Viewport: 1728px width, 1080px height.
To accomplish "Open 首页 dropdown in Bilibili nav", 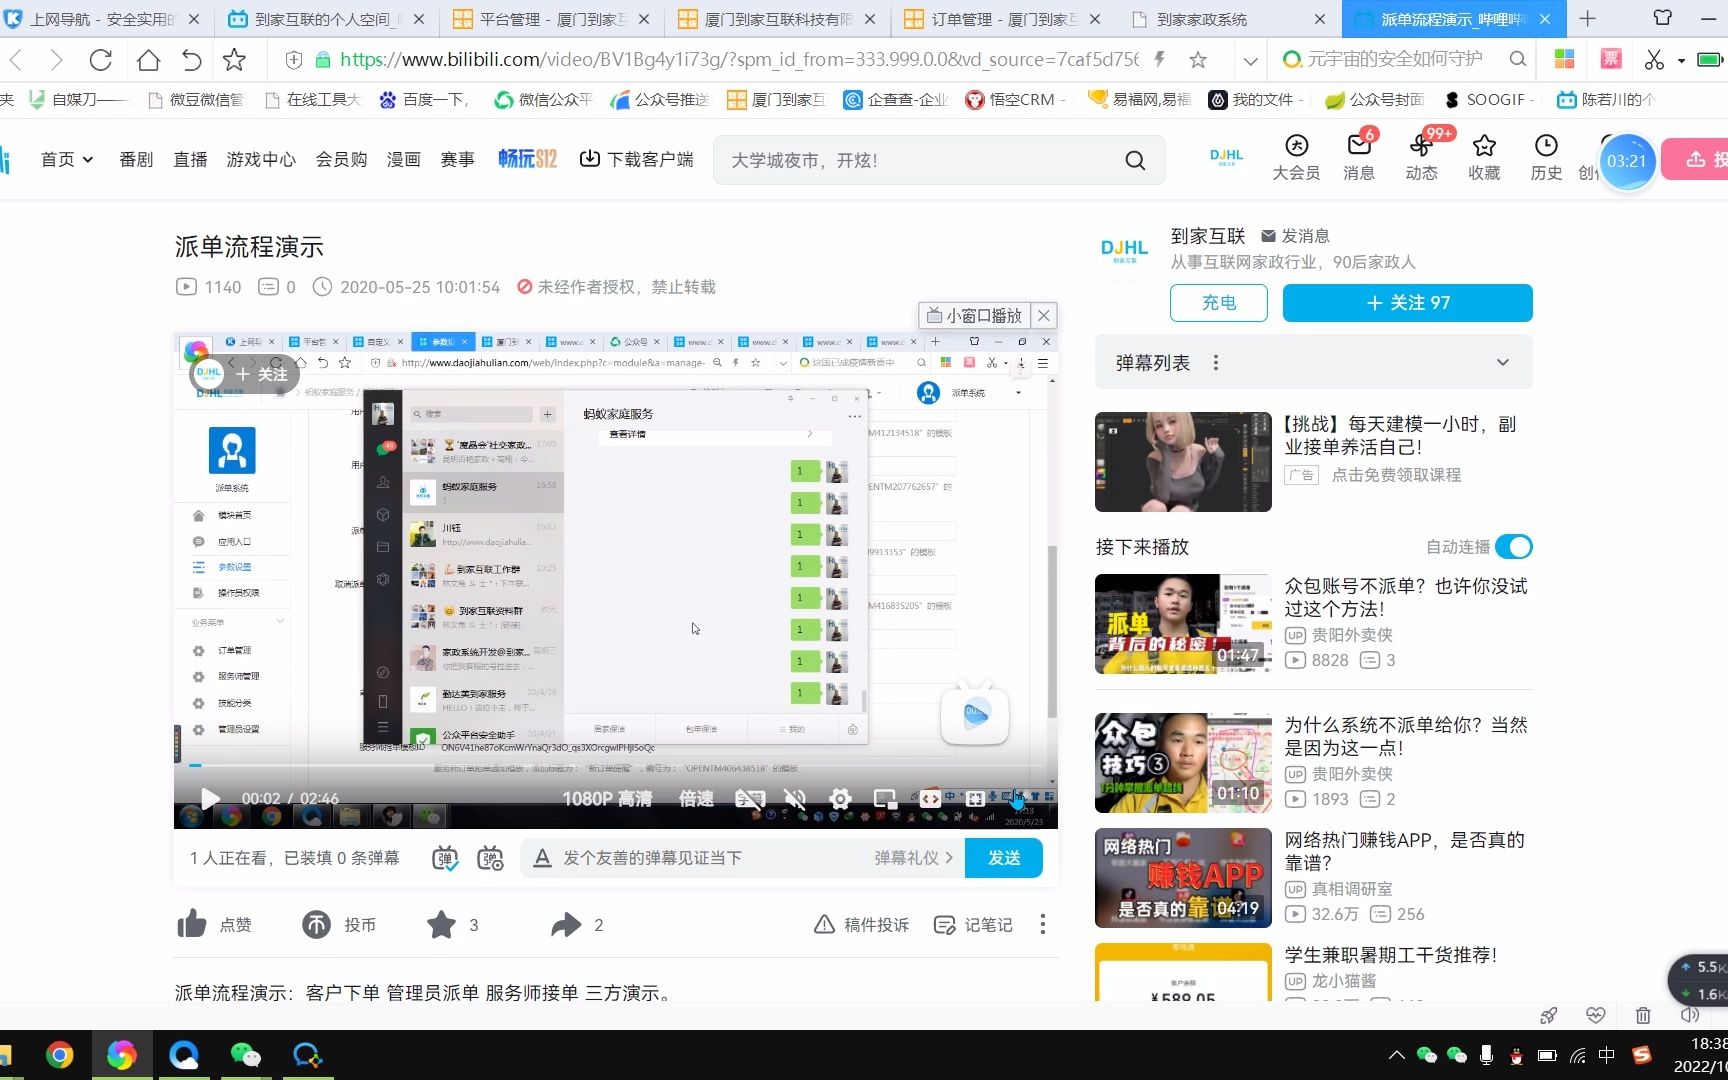I will [x=67, y=159].
